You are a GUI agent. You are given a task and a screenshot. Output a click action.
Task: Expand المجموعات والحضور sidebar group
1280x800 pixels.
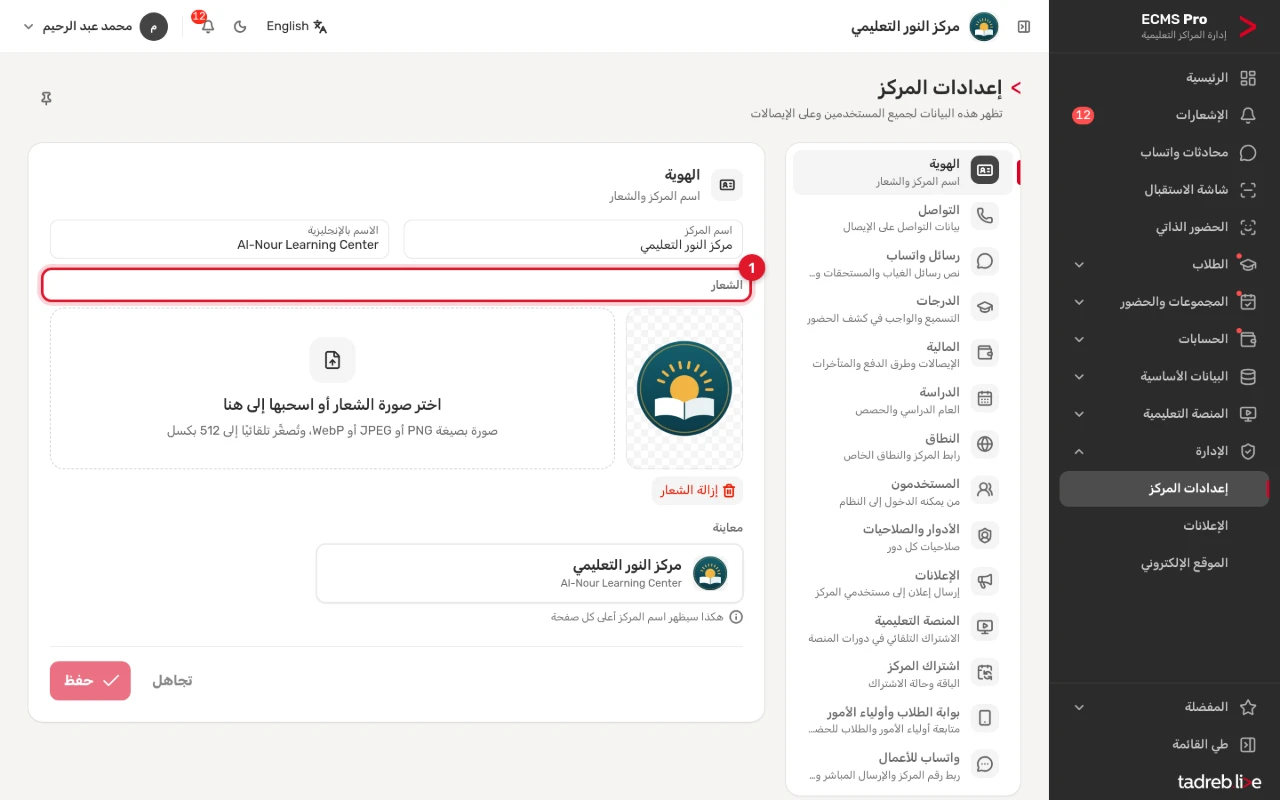[1164, 302]
